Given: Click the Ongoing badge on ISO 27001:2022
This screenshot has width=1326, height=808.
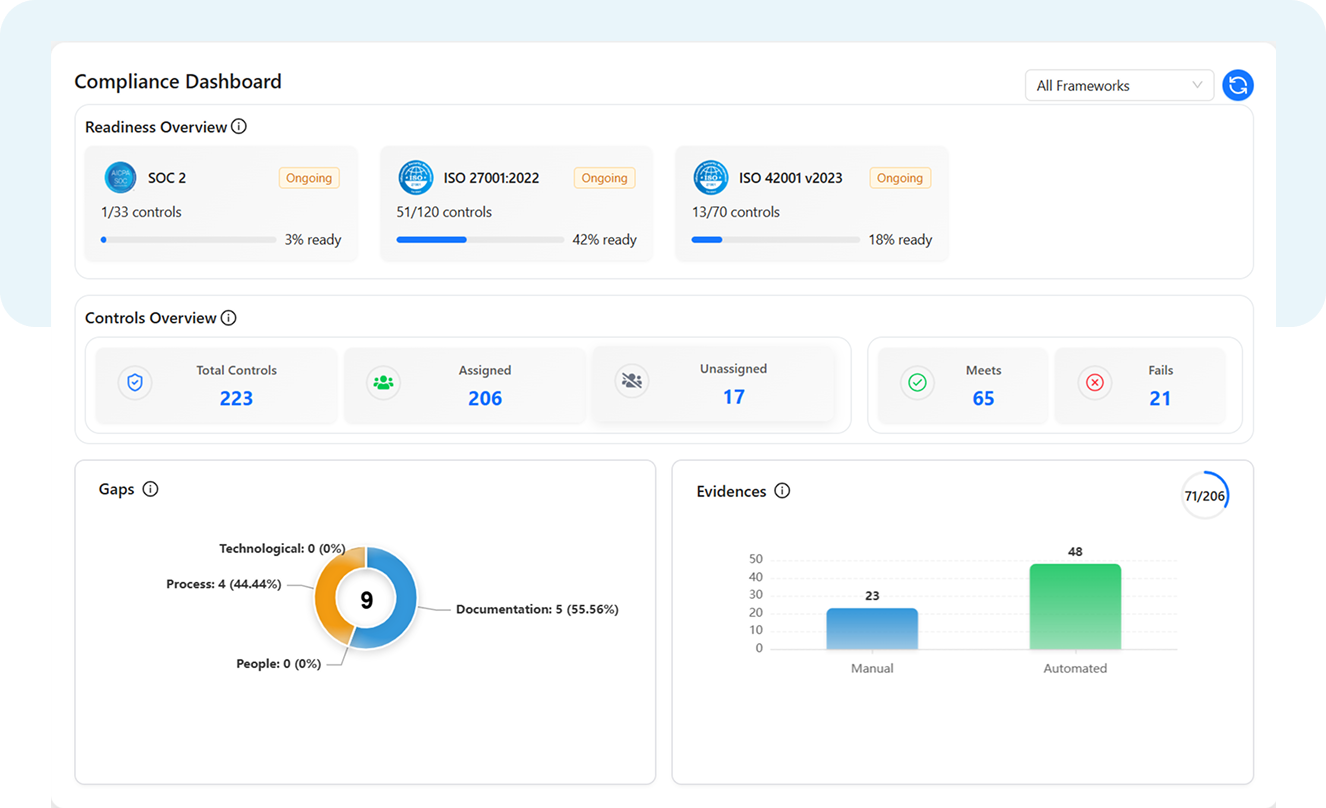Looking at the screenshot, I should point(605,178).
